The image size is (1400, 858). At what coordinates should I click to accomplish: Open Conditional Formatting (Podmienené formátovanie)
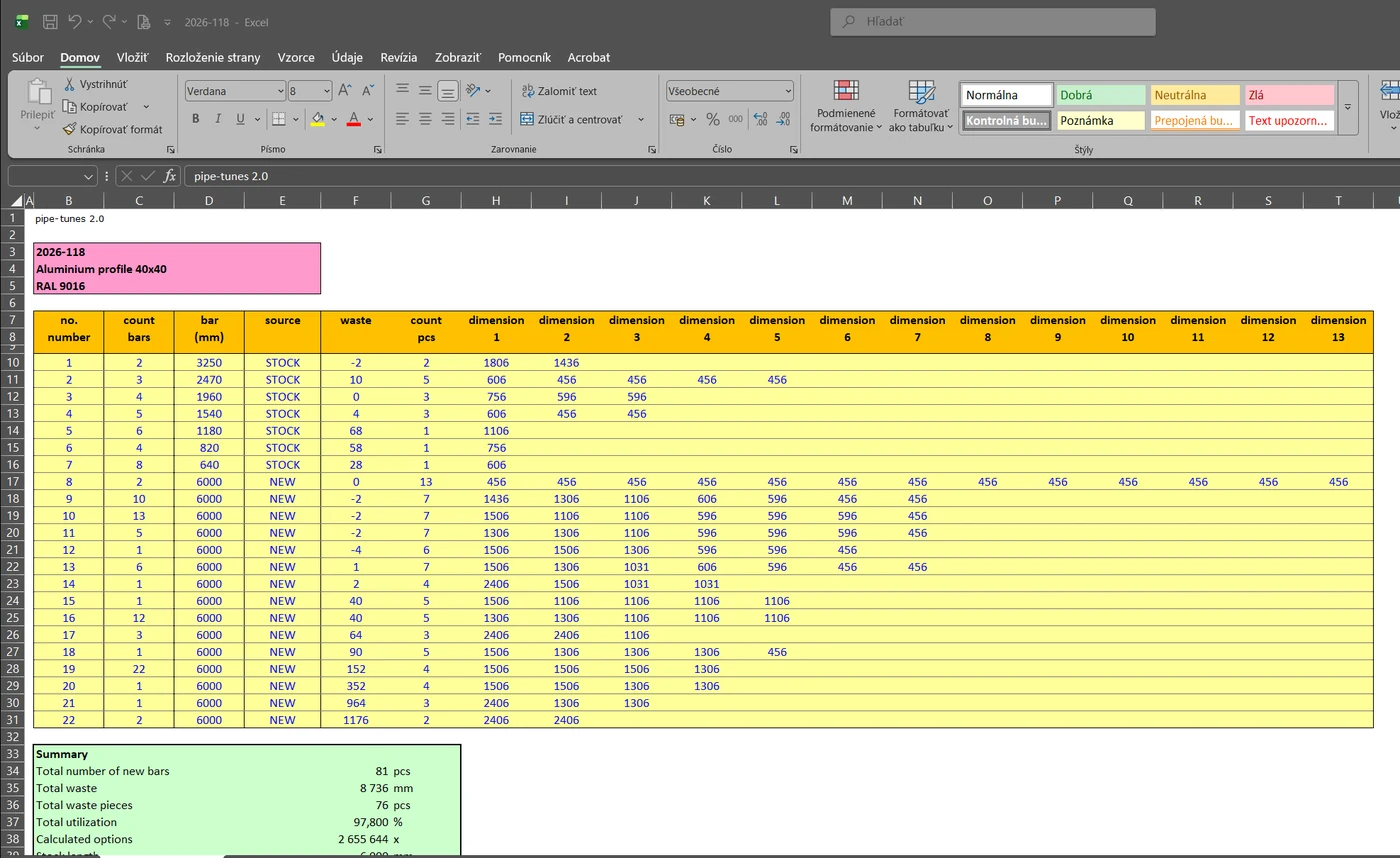[x=846, y=107]
